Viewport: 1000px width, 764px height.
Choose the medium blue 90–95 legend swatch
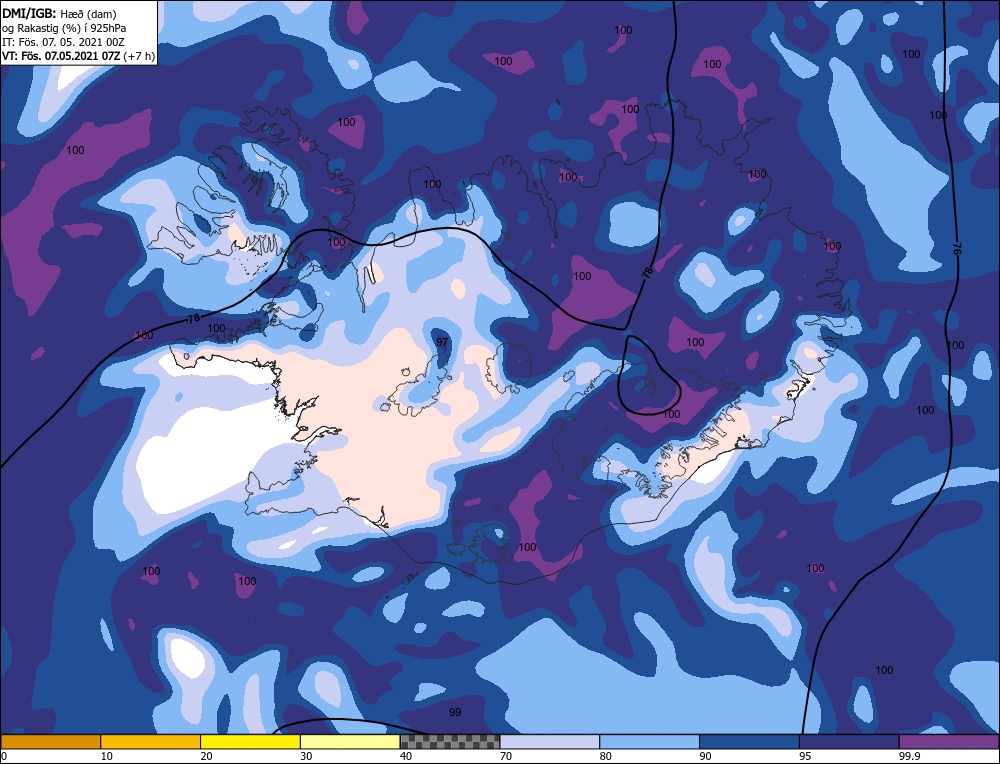pos(749,741)
